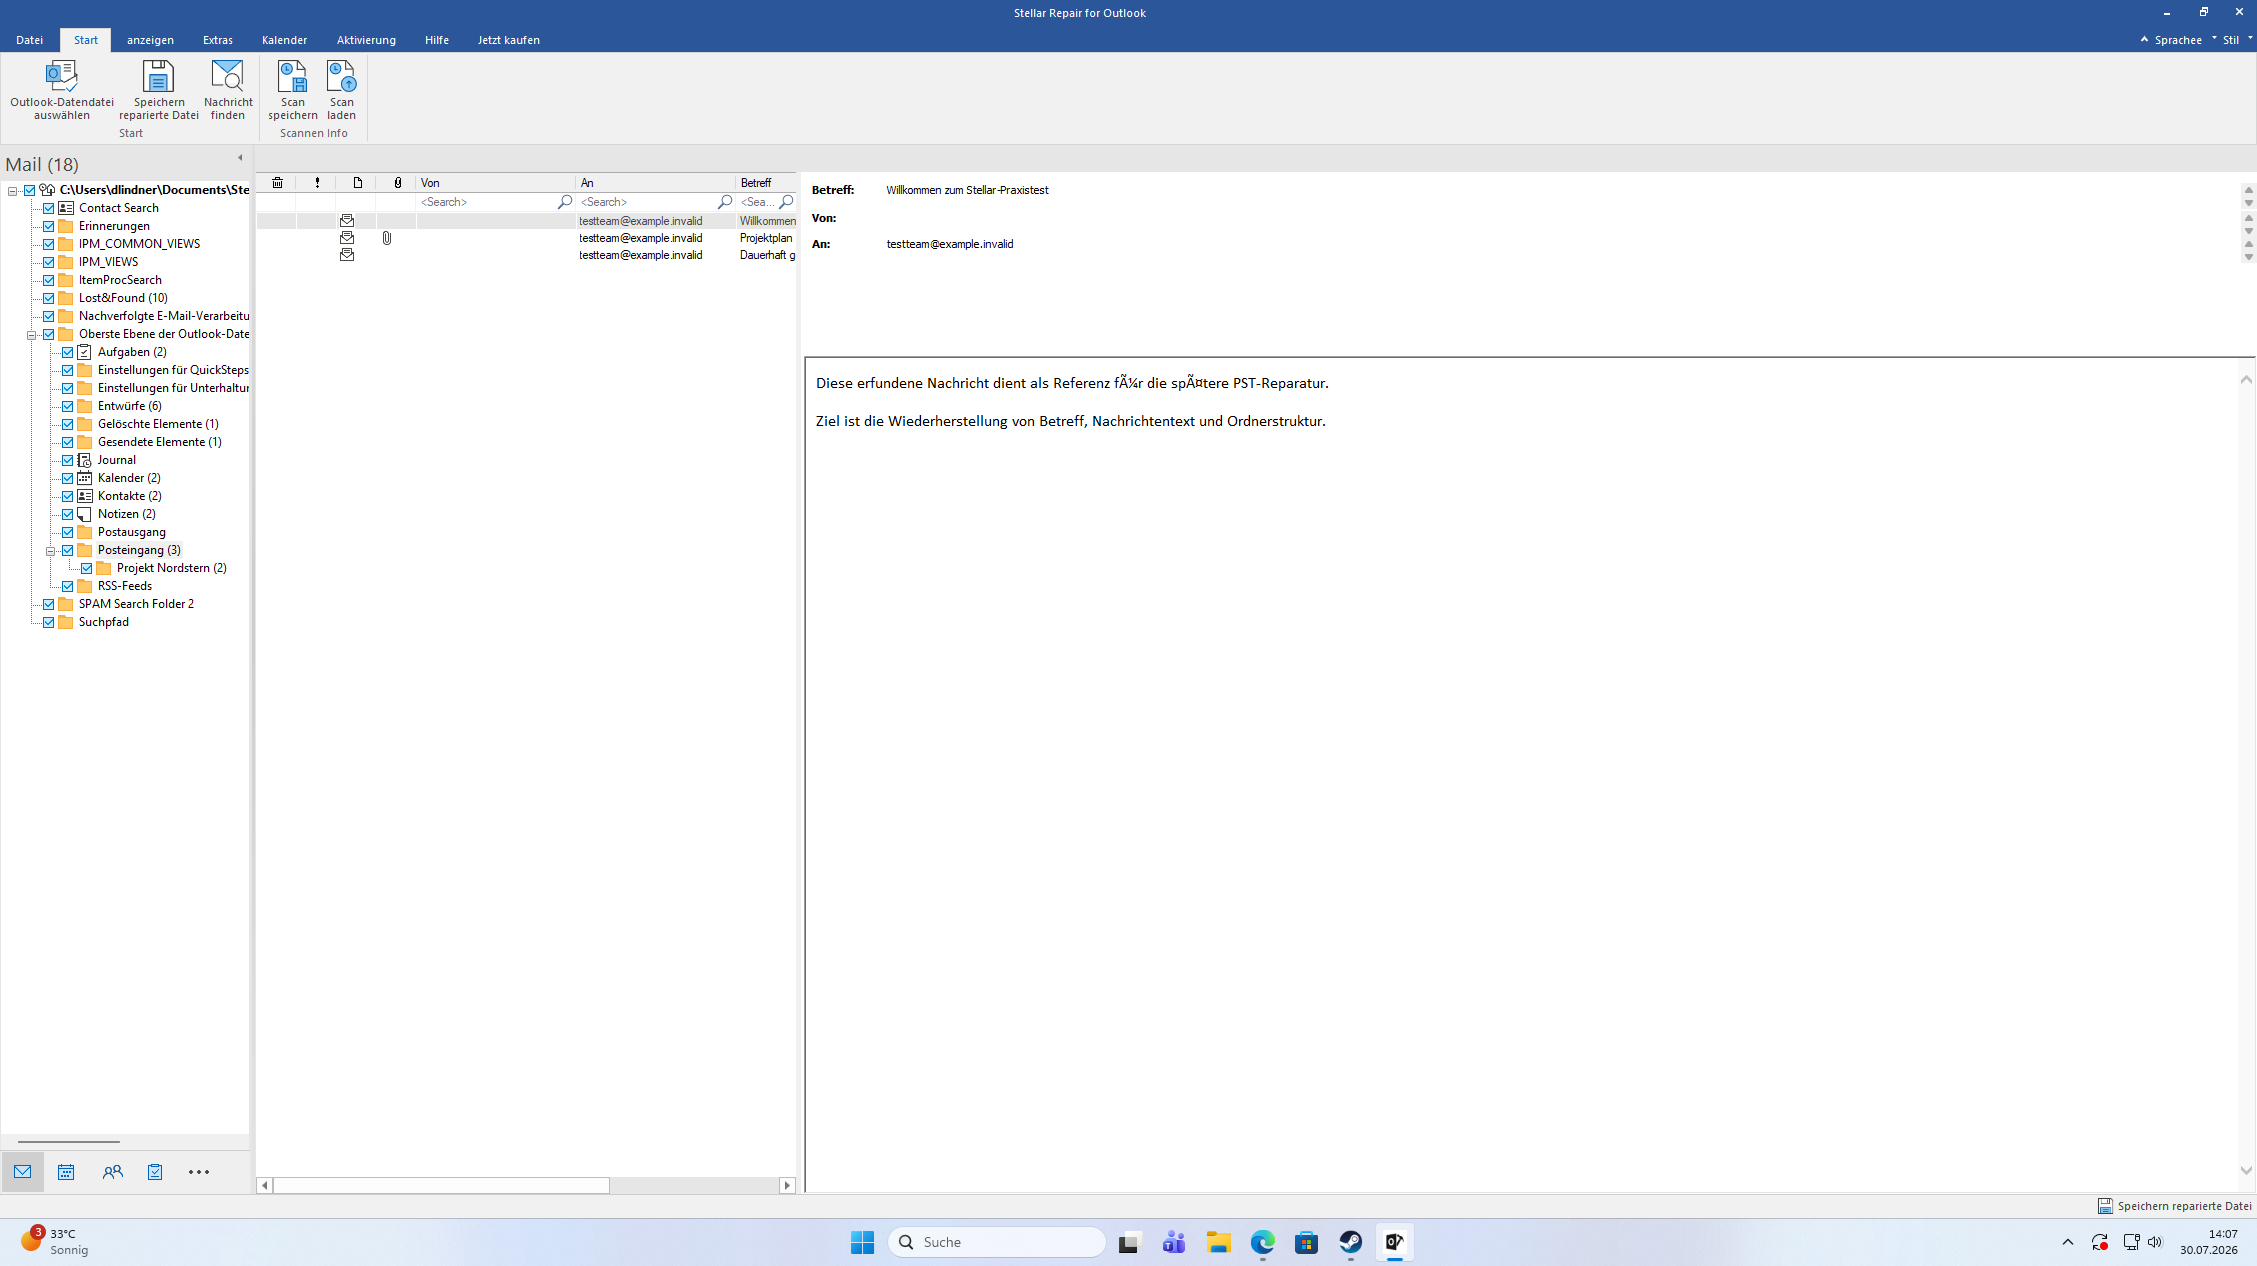Viewport: 2257px width, 1266px height.
Task: Show hidden icons in the system tray
Action: coord(2068,1242)
